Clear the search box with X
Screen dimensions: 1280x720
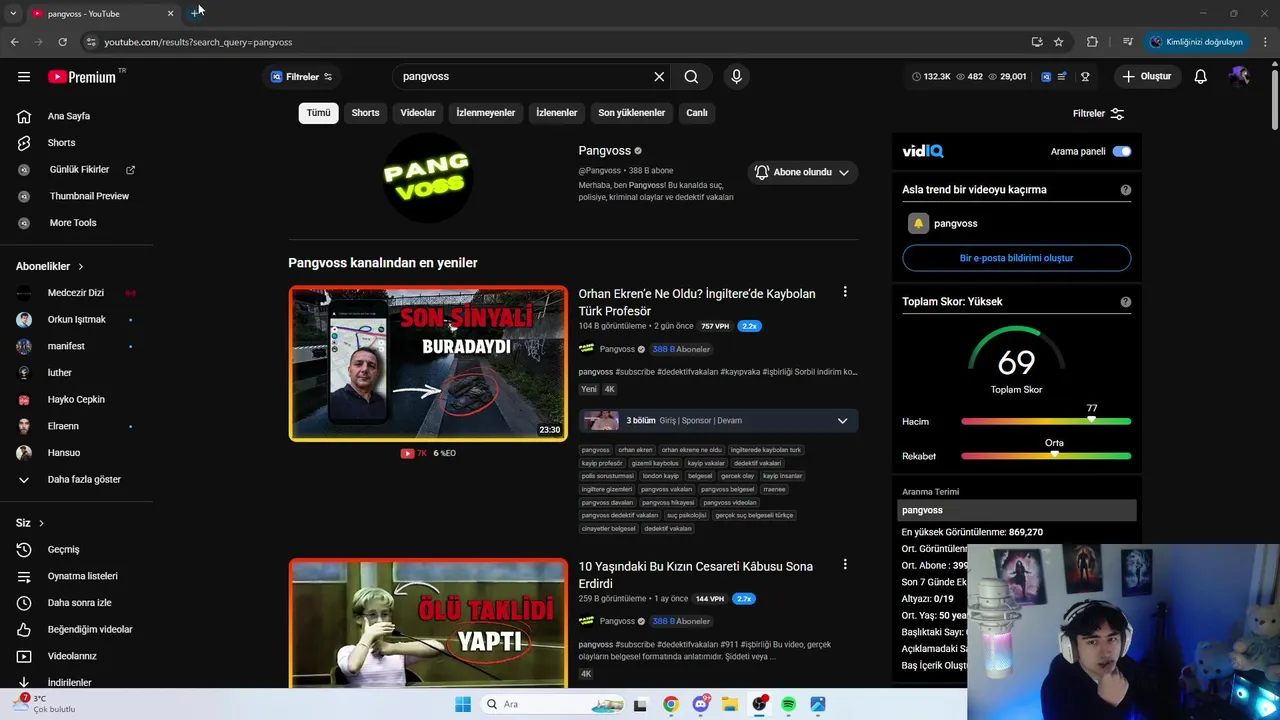[x=659, y=77]
